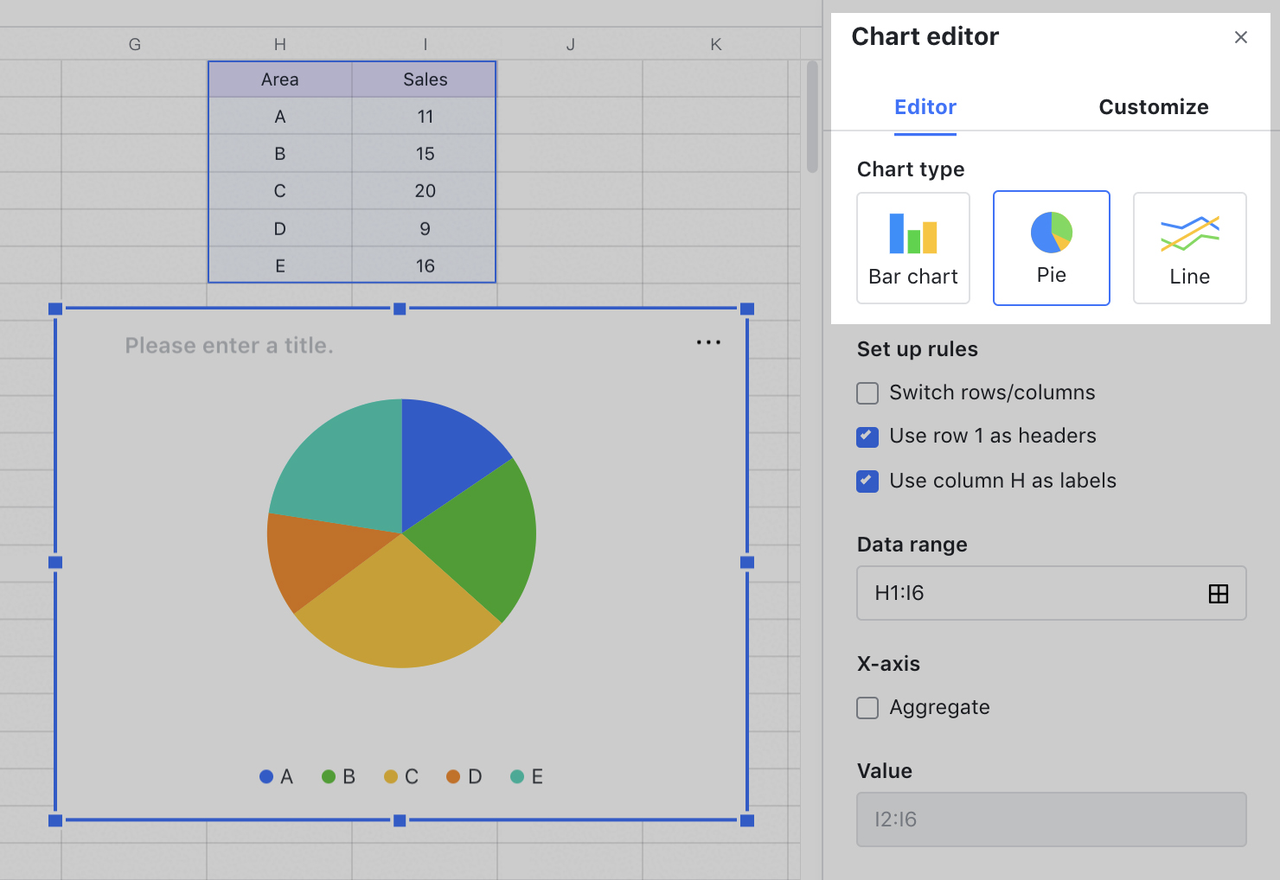The height and width of the screenshot is (880, 1280).
Task: Open the data range grid selector icon
Action: pyautogui.click(x=1218, y=594)
